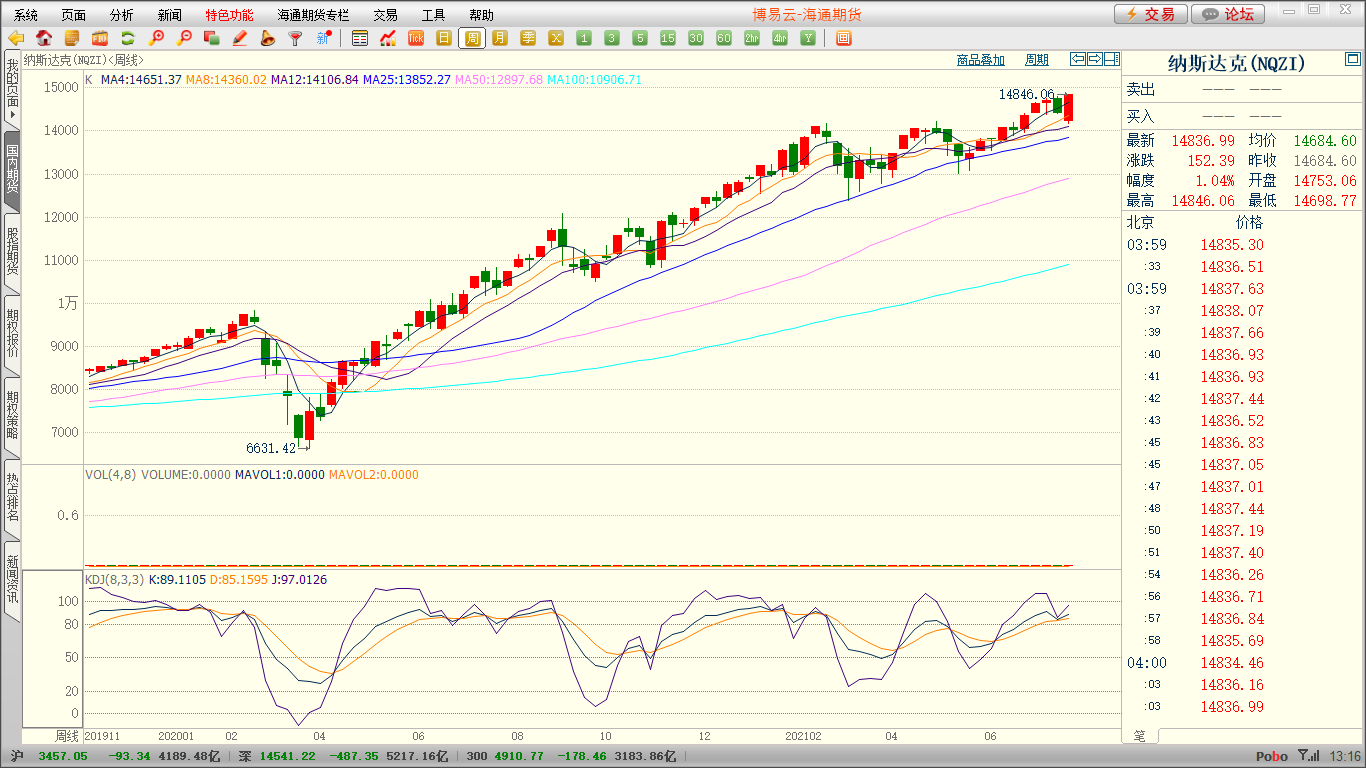Select the quarterly (季) period icon
Viewport: 1366px width, 768px height.
coord(528,38)
